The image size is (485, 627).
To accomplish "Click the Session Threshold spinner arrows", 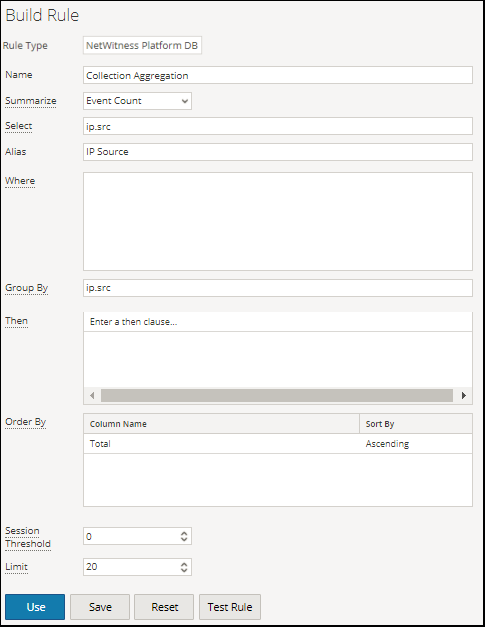I will click(184, 536).
